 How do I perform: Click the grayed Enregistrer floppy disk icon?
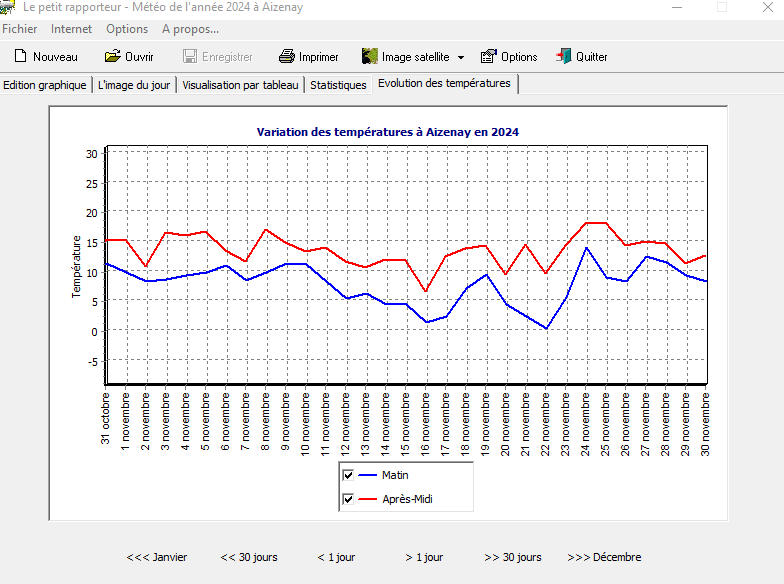(x=190, y=57)
